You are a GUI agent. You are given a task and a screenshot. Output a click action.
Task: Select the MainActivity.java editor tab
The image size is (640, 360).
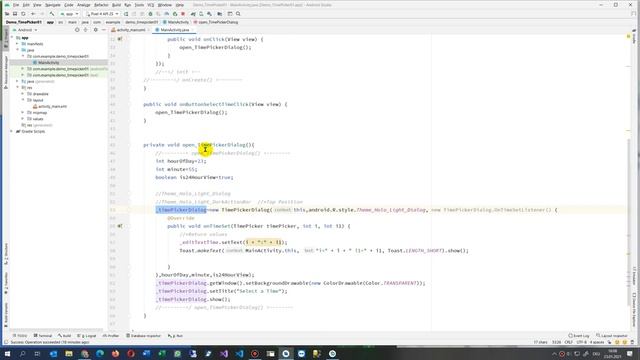pos(175,30)
